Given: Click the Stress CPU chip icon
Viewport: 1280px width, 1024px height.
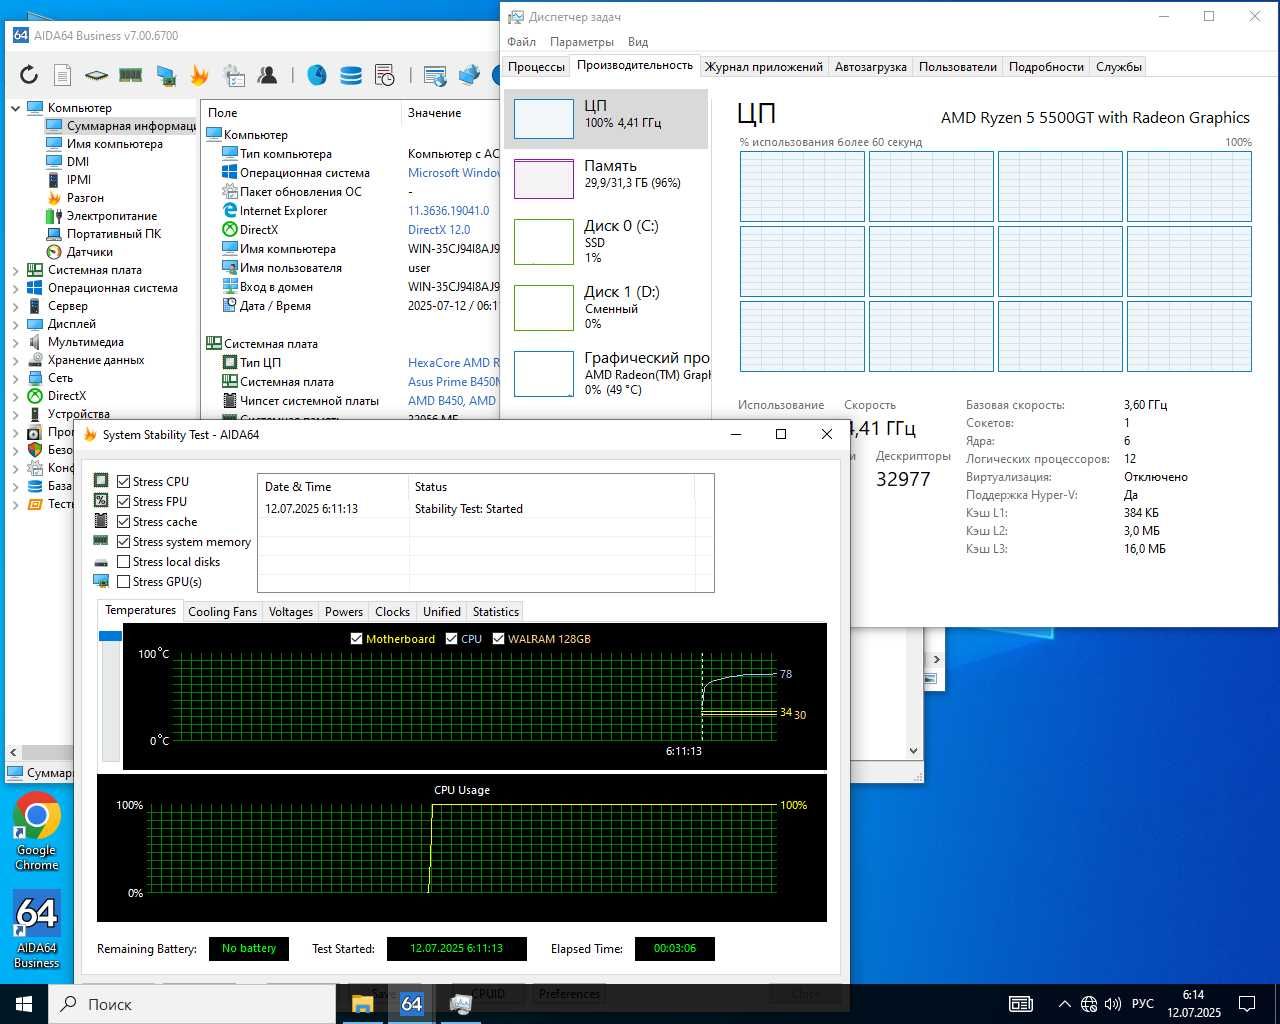Looking at the screenshot, I should click(x=101, y=481).
